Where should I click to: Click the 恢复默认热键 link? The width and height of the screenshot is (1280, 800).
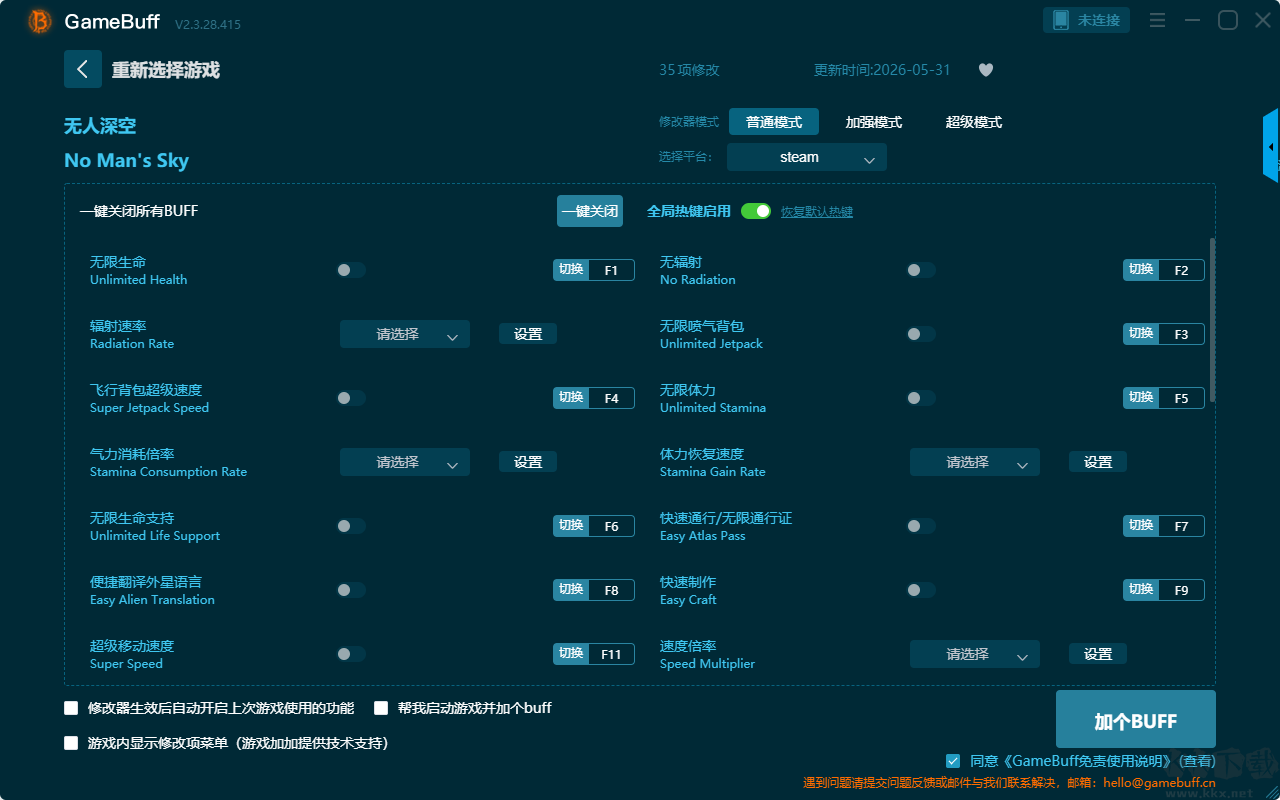tap(817, 212)
